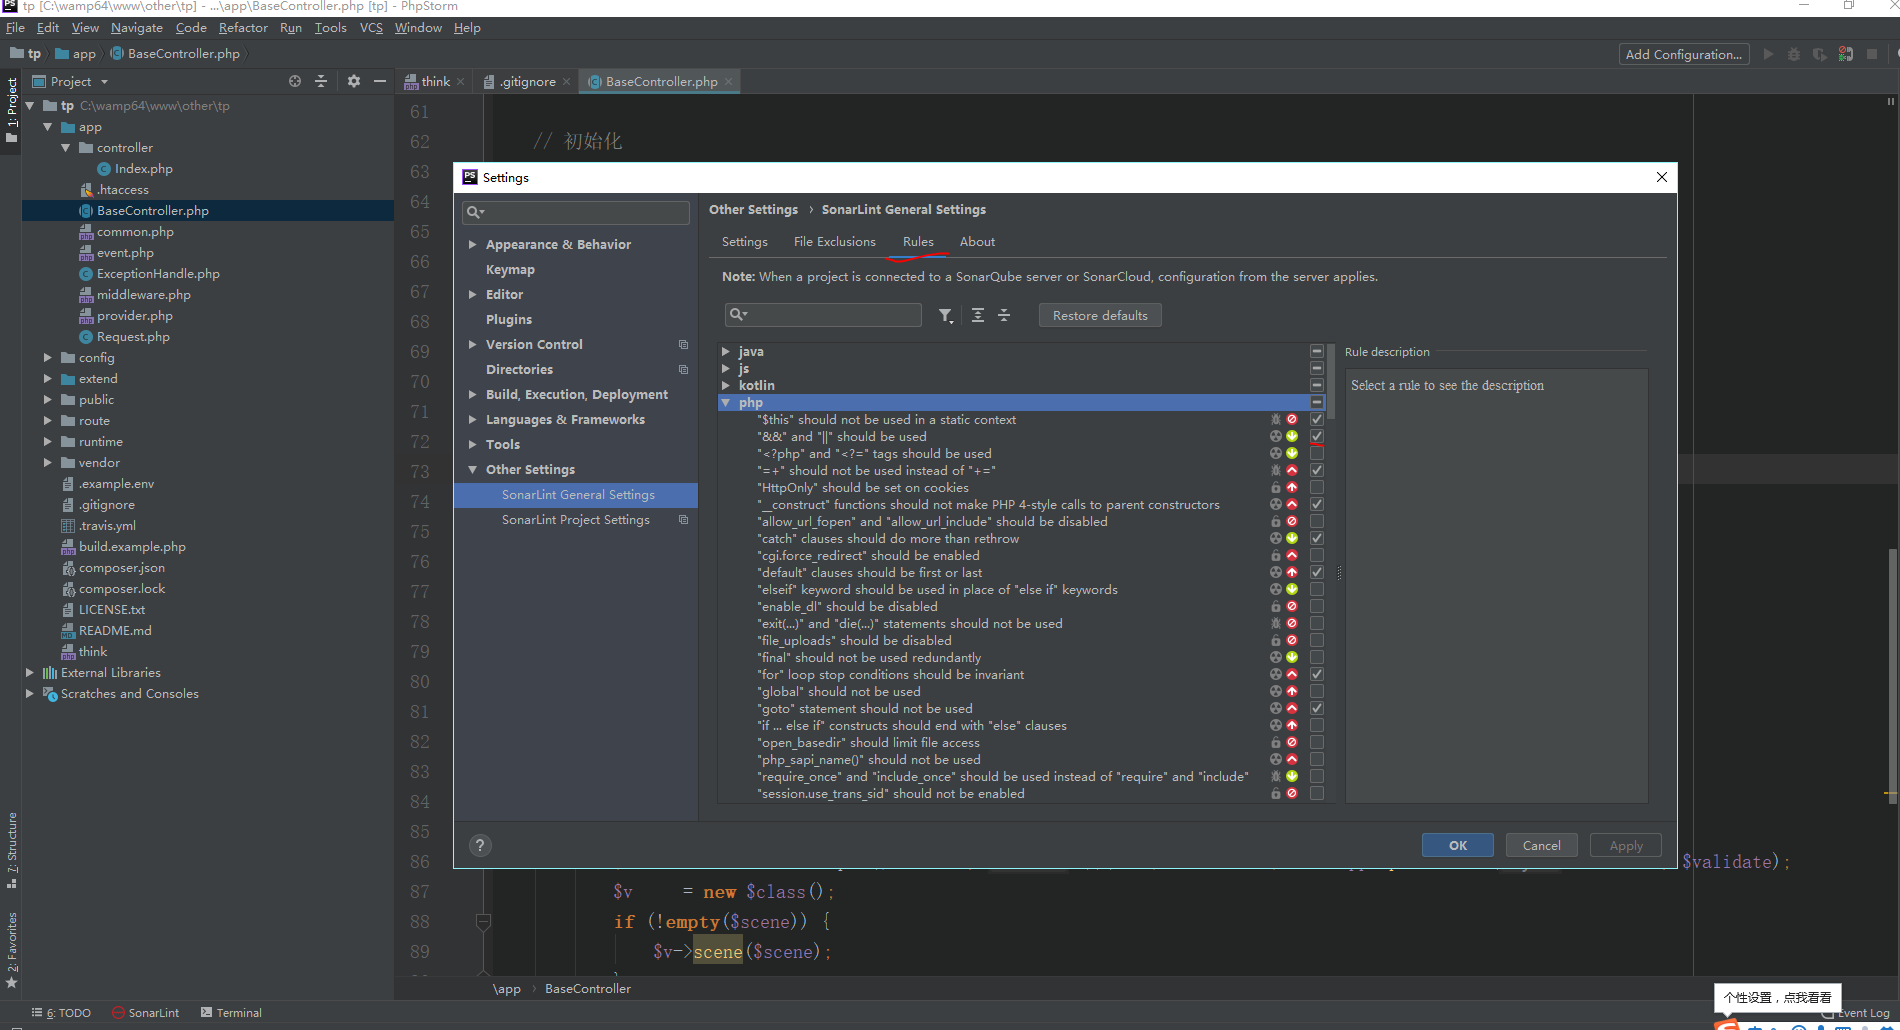The height and width of the screenshot is (1030, 1900).
Task: Open the help question mark in Settings
Action: (480, 845)
